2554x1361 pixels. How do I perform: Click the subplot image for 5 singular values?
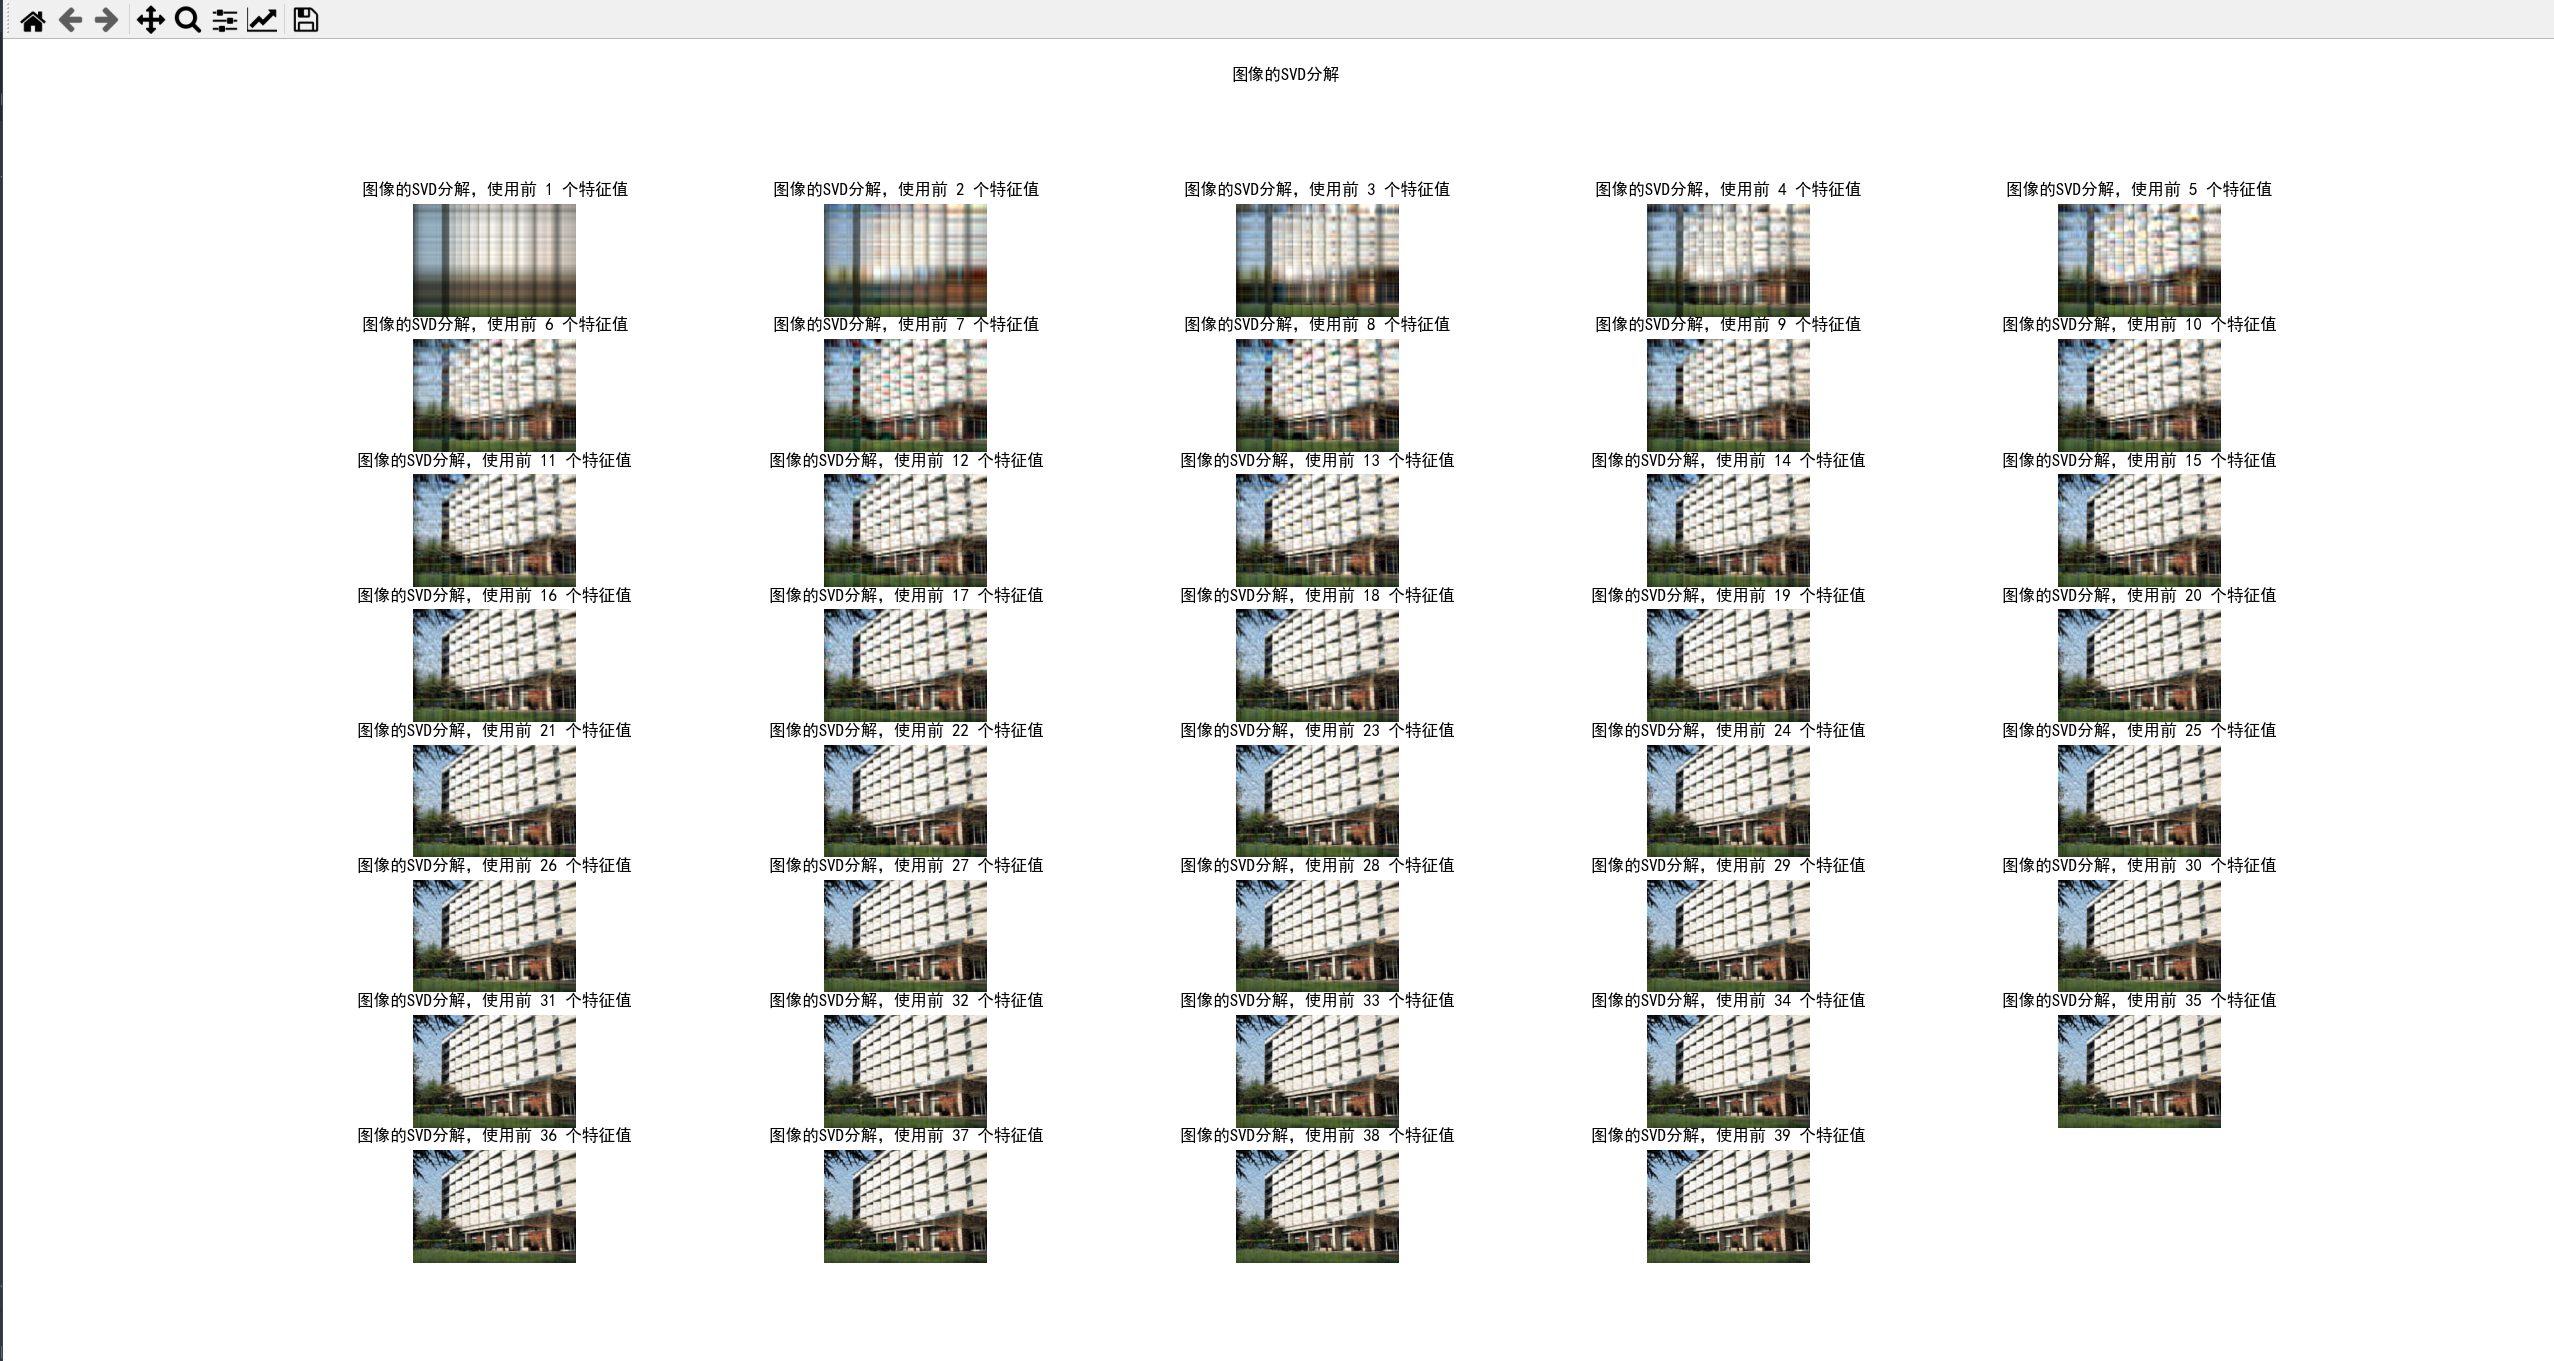coord(2138,260)
